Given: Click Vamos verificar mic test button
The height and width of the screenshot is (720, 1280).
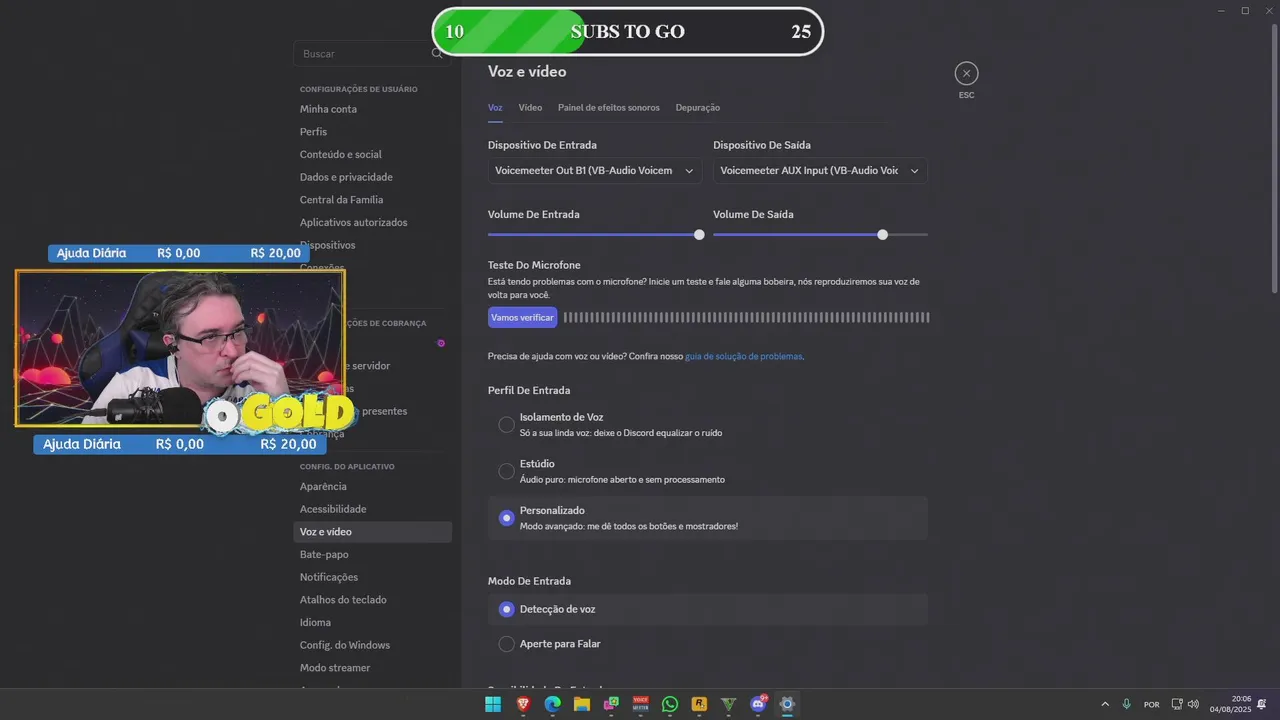Looking at the screenshot, I should (x=522, y=317).
